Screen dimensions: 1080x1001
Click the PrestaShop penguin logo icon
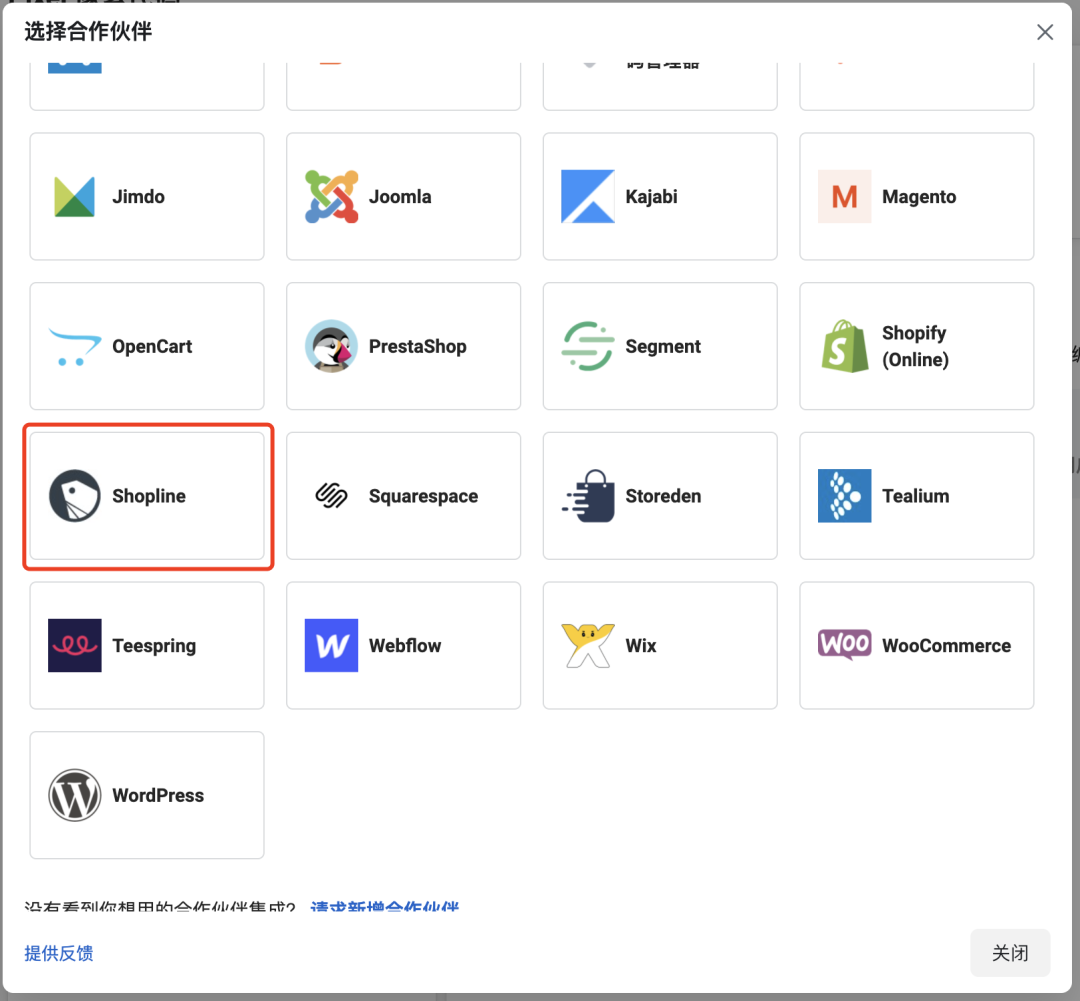(x=331, y=347)
